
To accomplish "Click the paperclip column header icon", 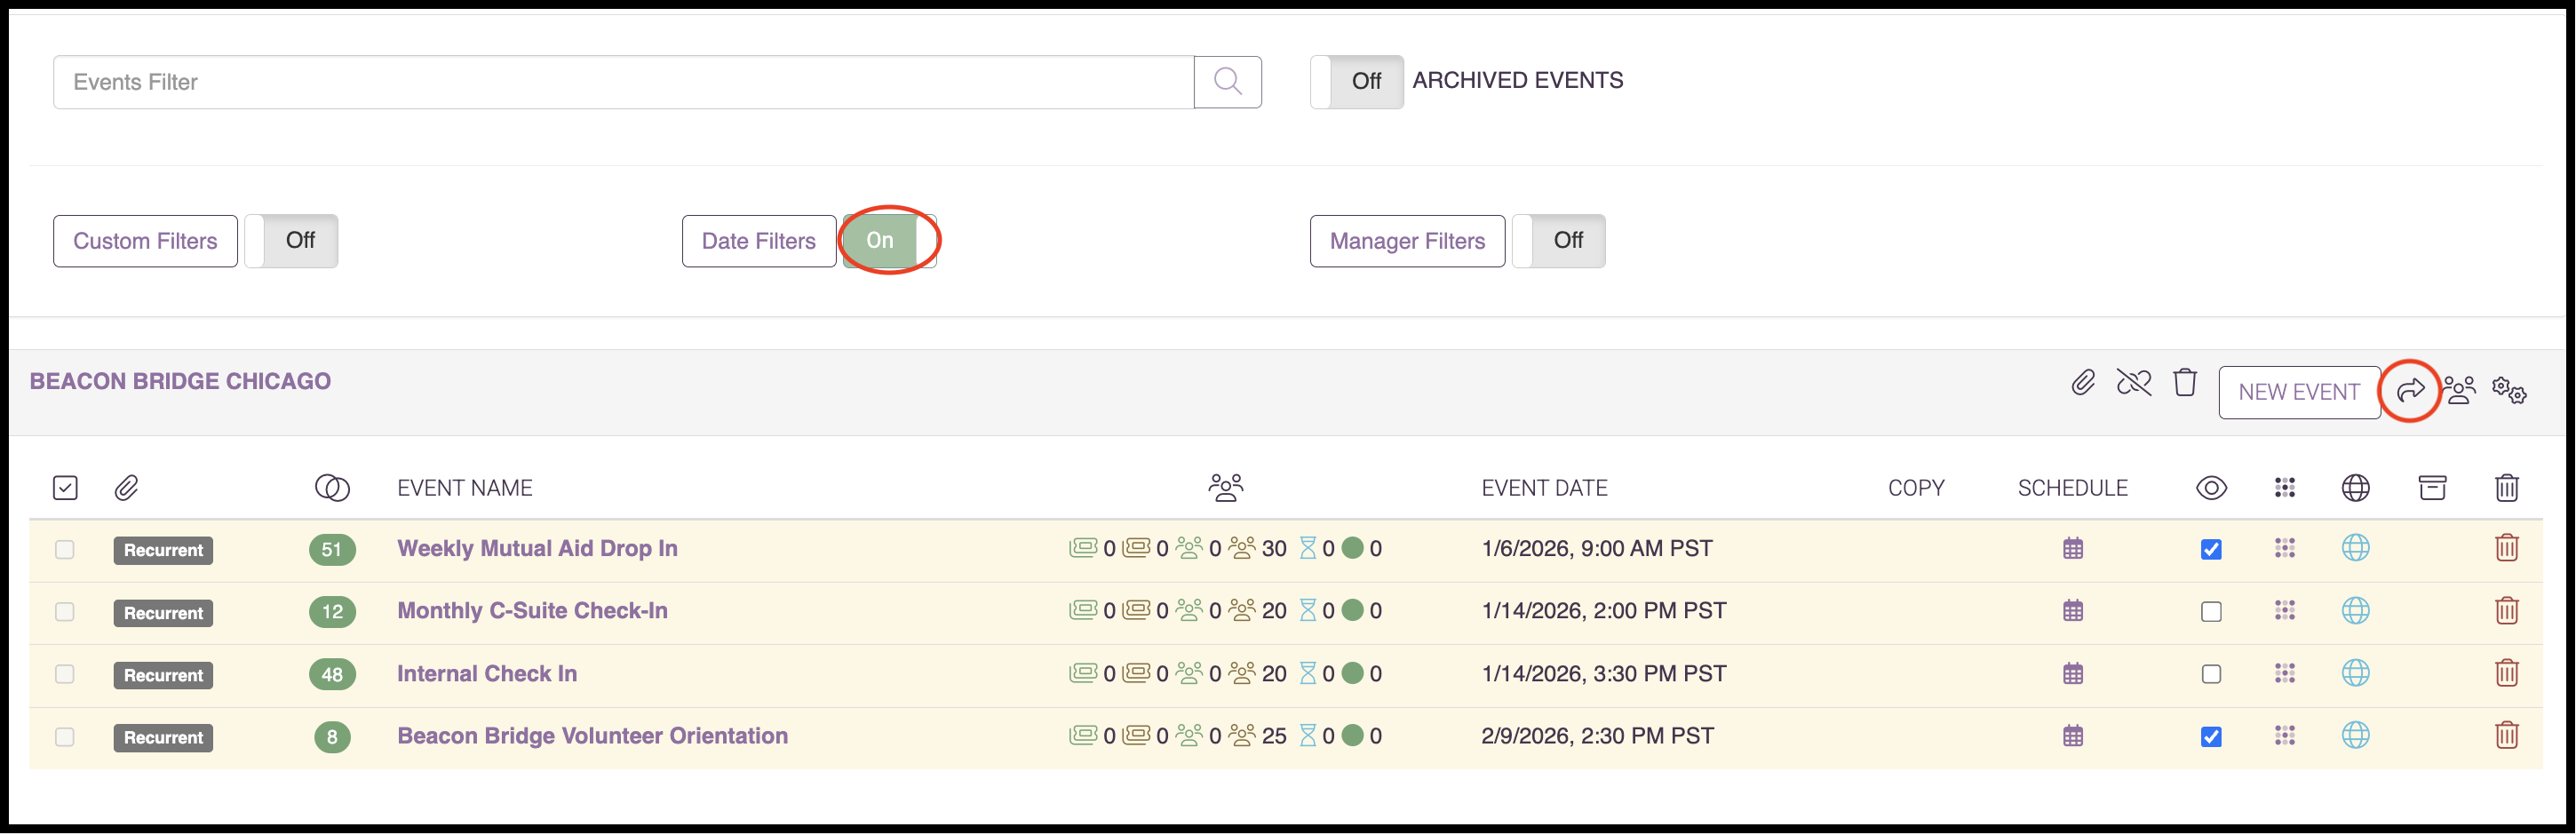I will click(x=126, y=488).
